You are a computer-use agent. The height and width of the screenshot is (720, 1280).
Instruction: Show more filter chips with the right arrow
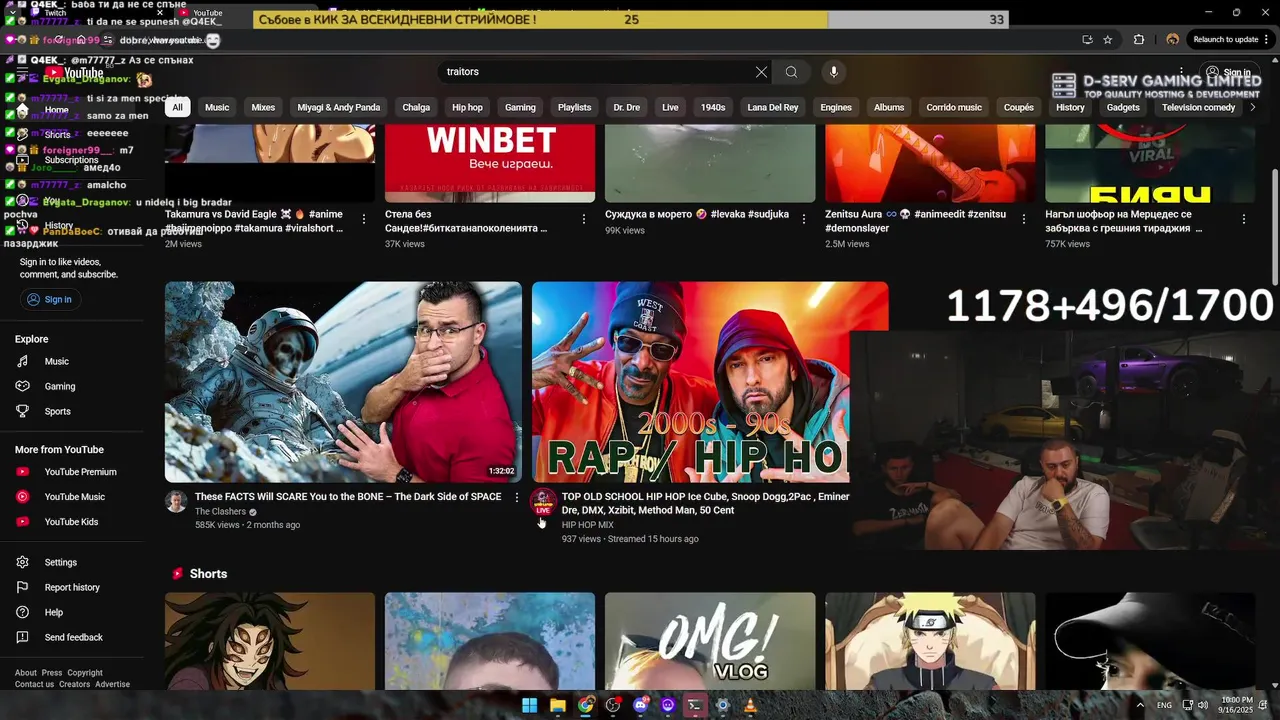pyautogui.click(x=1253, y=107)
